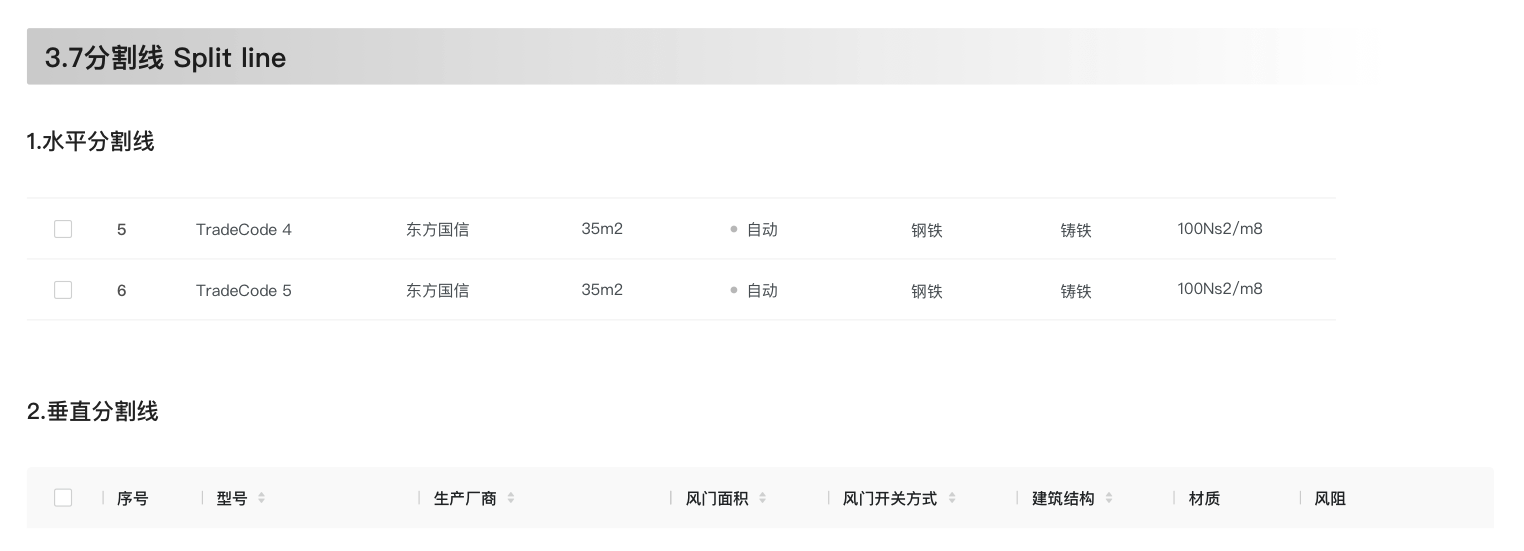The height and width of the screenshot is (551, 1524).
Task: Sort by the 型号 column sort icon
Action: [262, 498]
